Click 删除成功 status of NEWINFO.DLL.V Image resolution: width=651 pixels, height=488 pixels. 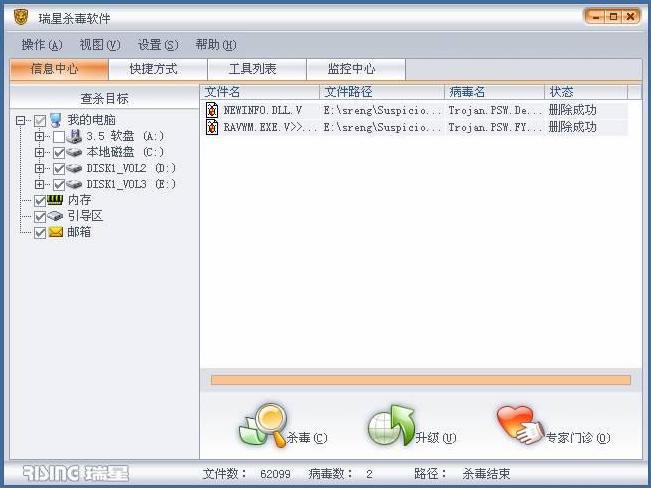point(573,110)
